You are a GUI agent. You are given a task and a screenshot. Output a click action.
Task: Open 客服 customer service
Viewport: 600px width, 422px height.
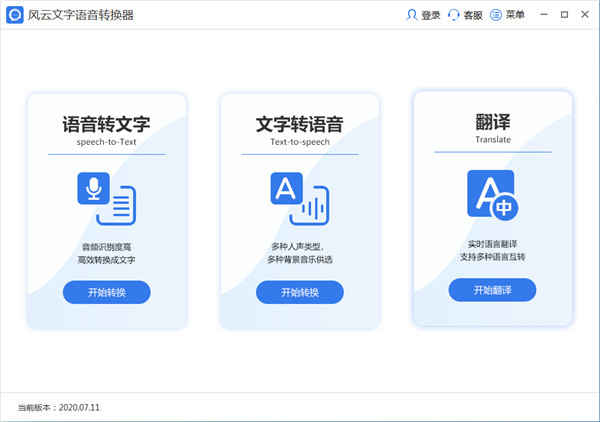coord(473,15)
